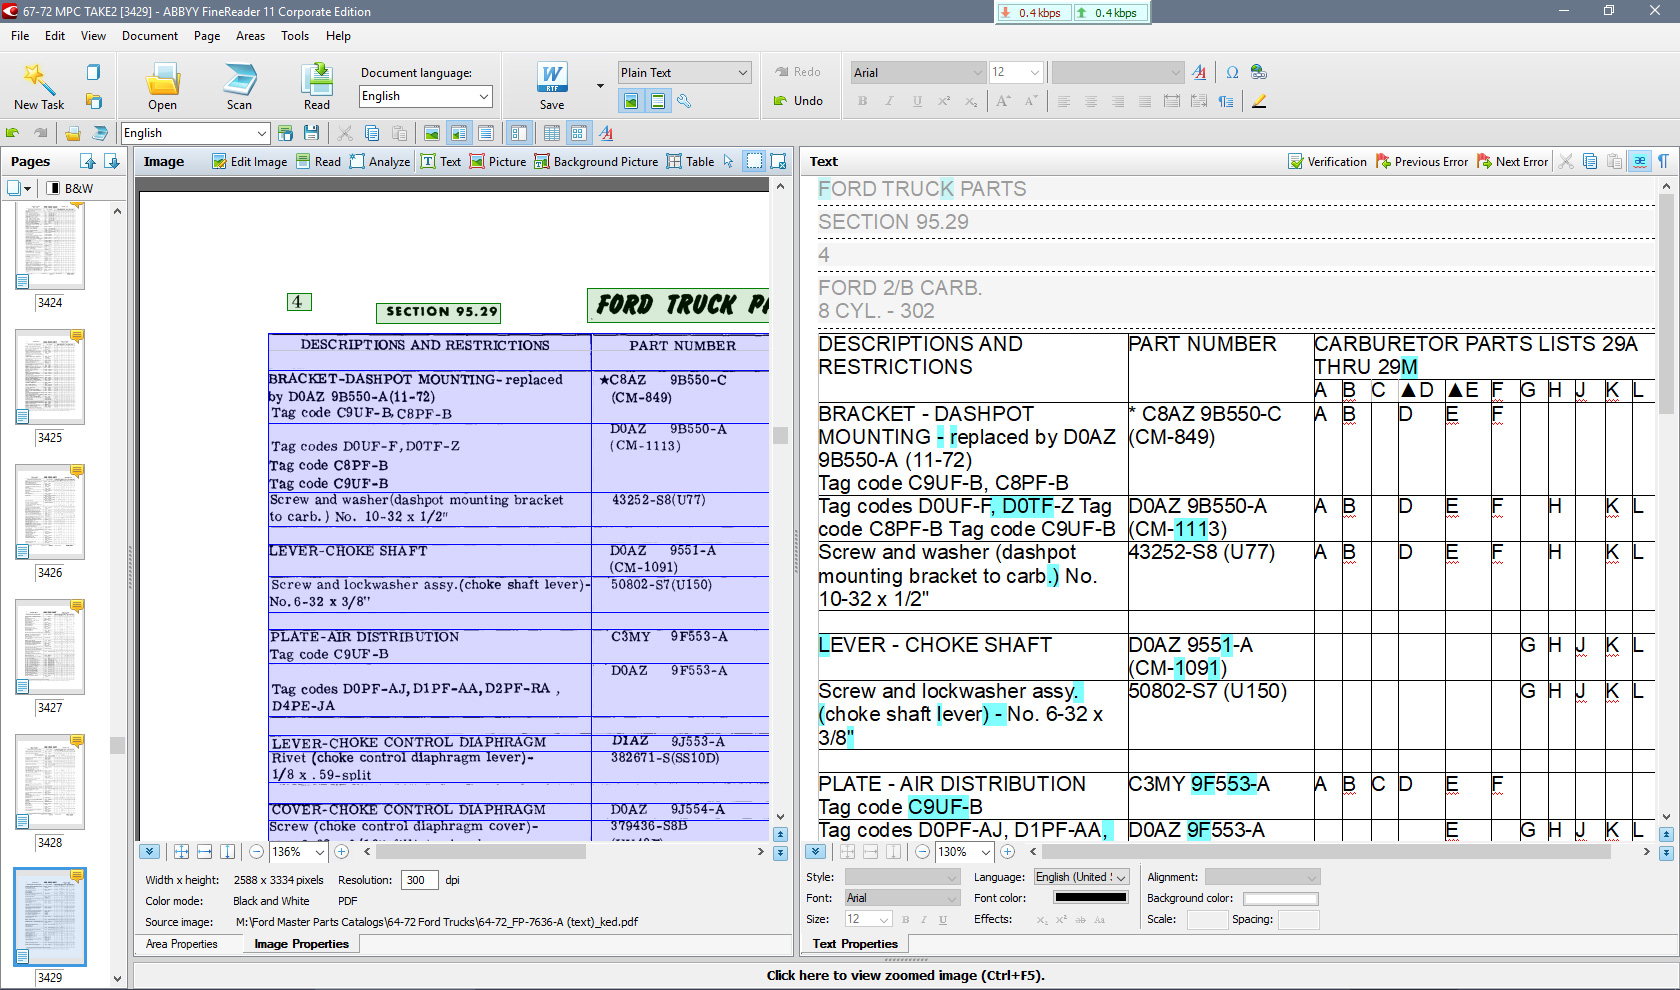This screenshot has height=990, width=1680.
Task: Click the save floppy disk icon
Action: 312,133
